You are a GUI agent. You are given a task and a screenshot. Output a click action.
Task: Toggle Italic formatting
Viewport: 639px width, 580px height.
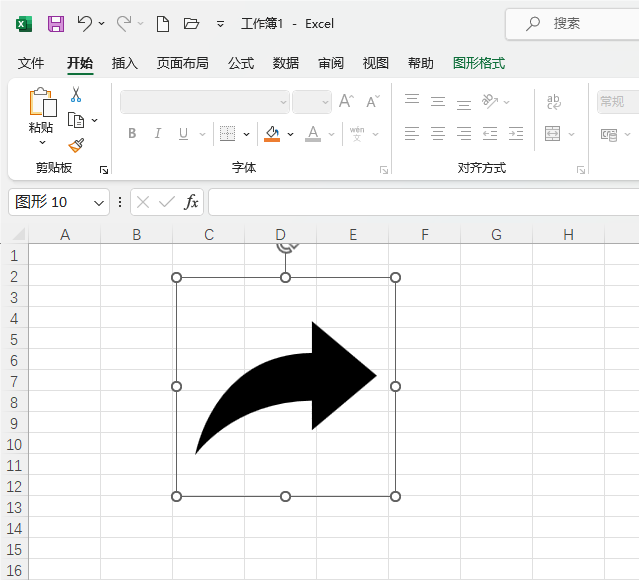(158, 133)
